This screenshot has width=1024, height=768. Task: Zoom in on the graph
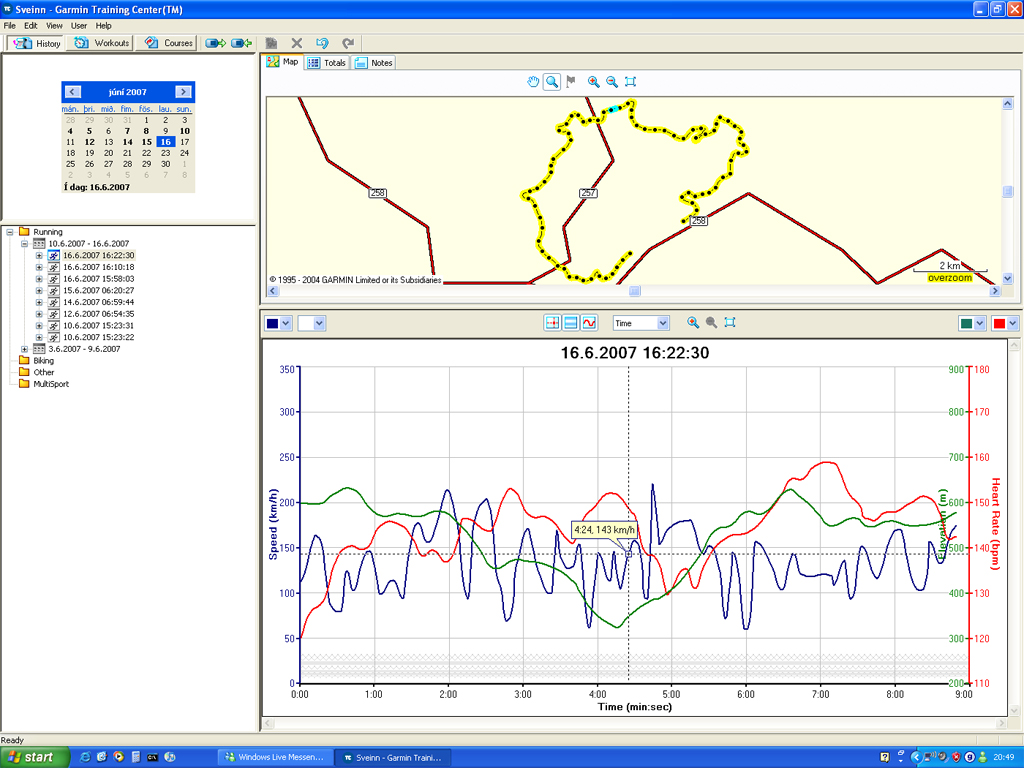[x=693, y=323]
